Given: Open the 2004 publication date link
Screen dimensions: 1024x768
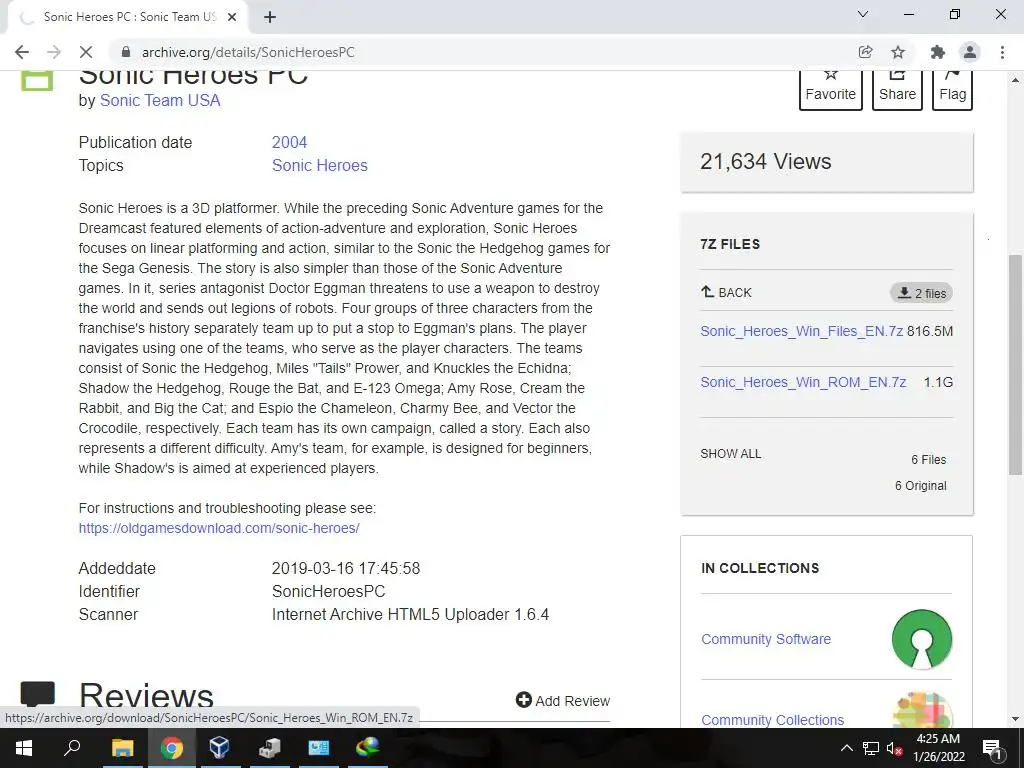Looking at the screenshot, I should [289, 142].
